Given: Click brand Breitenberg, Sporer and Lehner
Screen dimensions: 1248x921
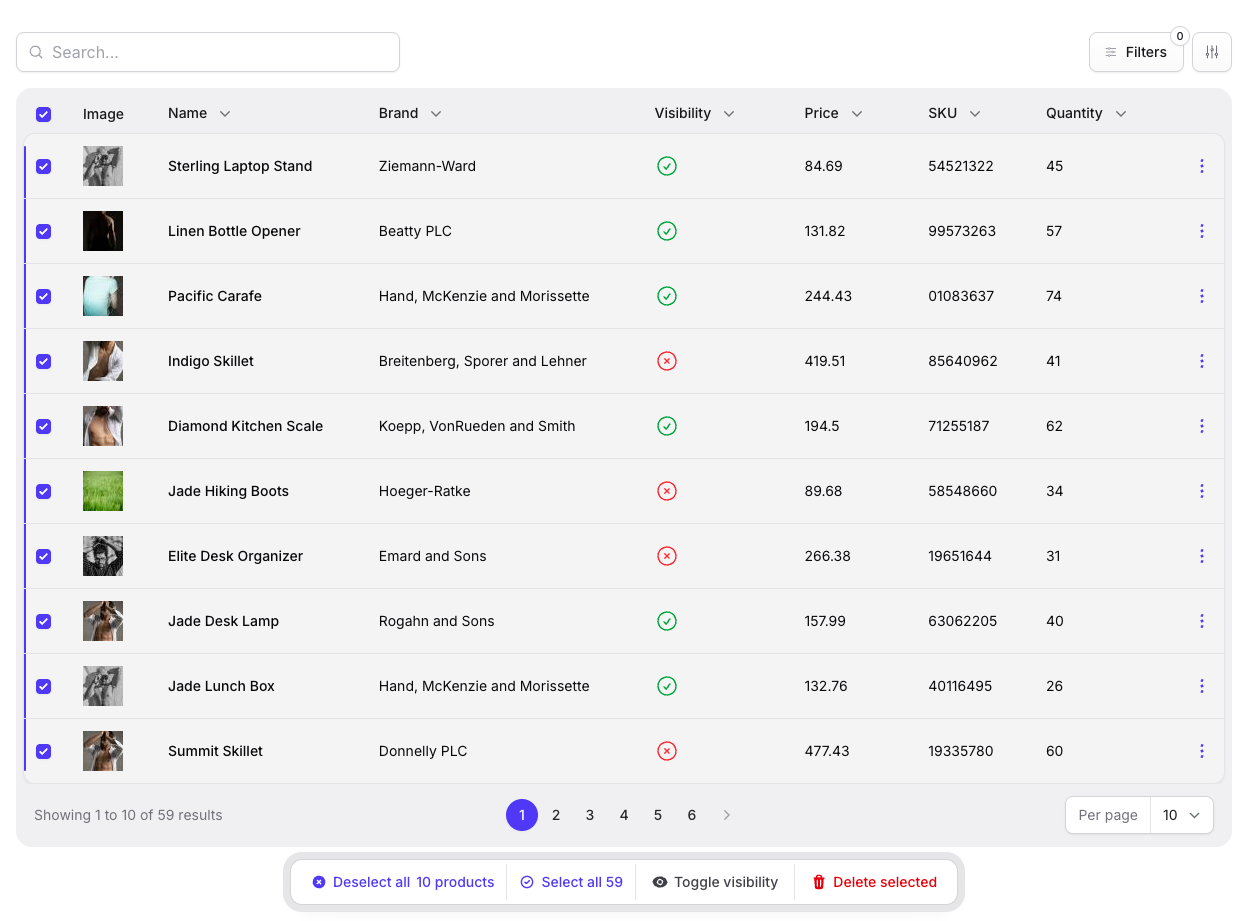Looking at the screenshot, I should click(483, 361).
